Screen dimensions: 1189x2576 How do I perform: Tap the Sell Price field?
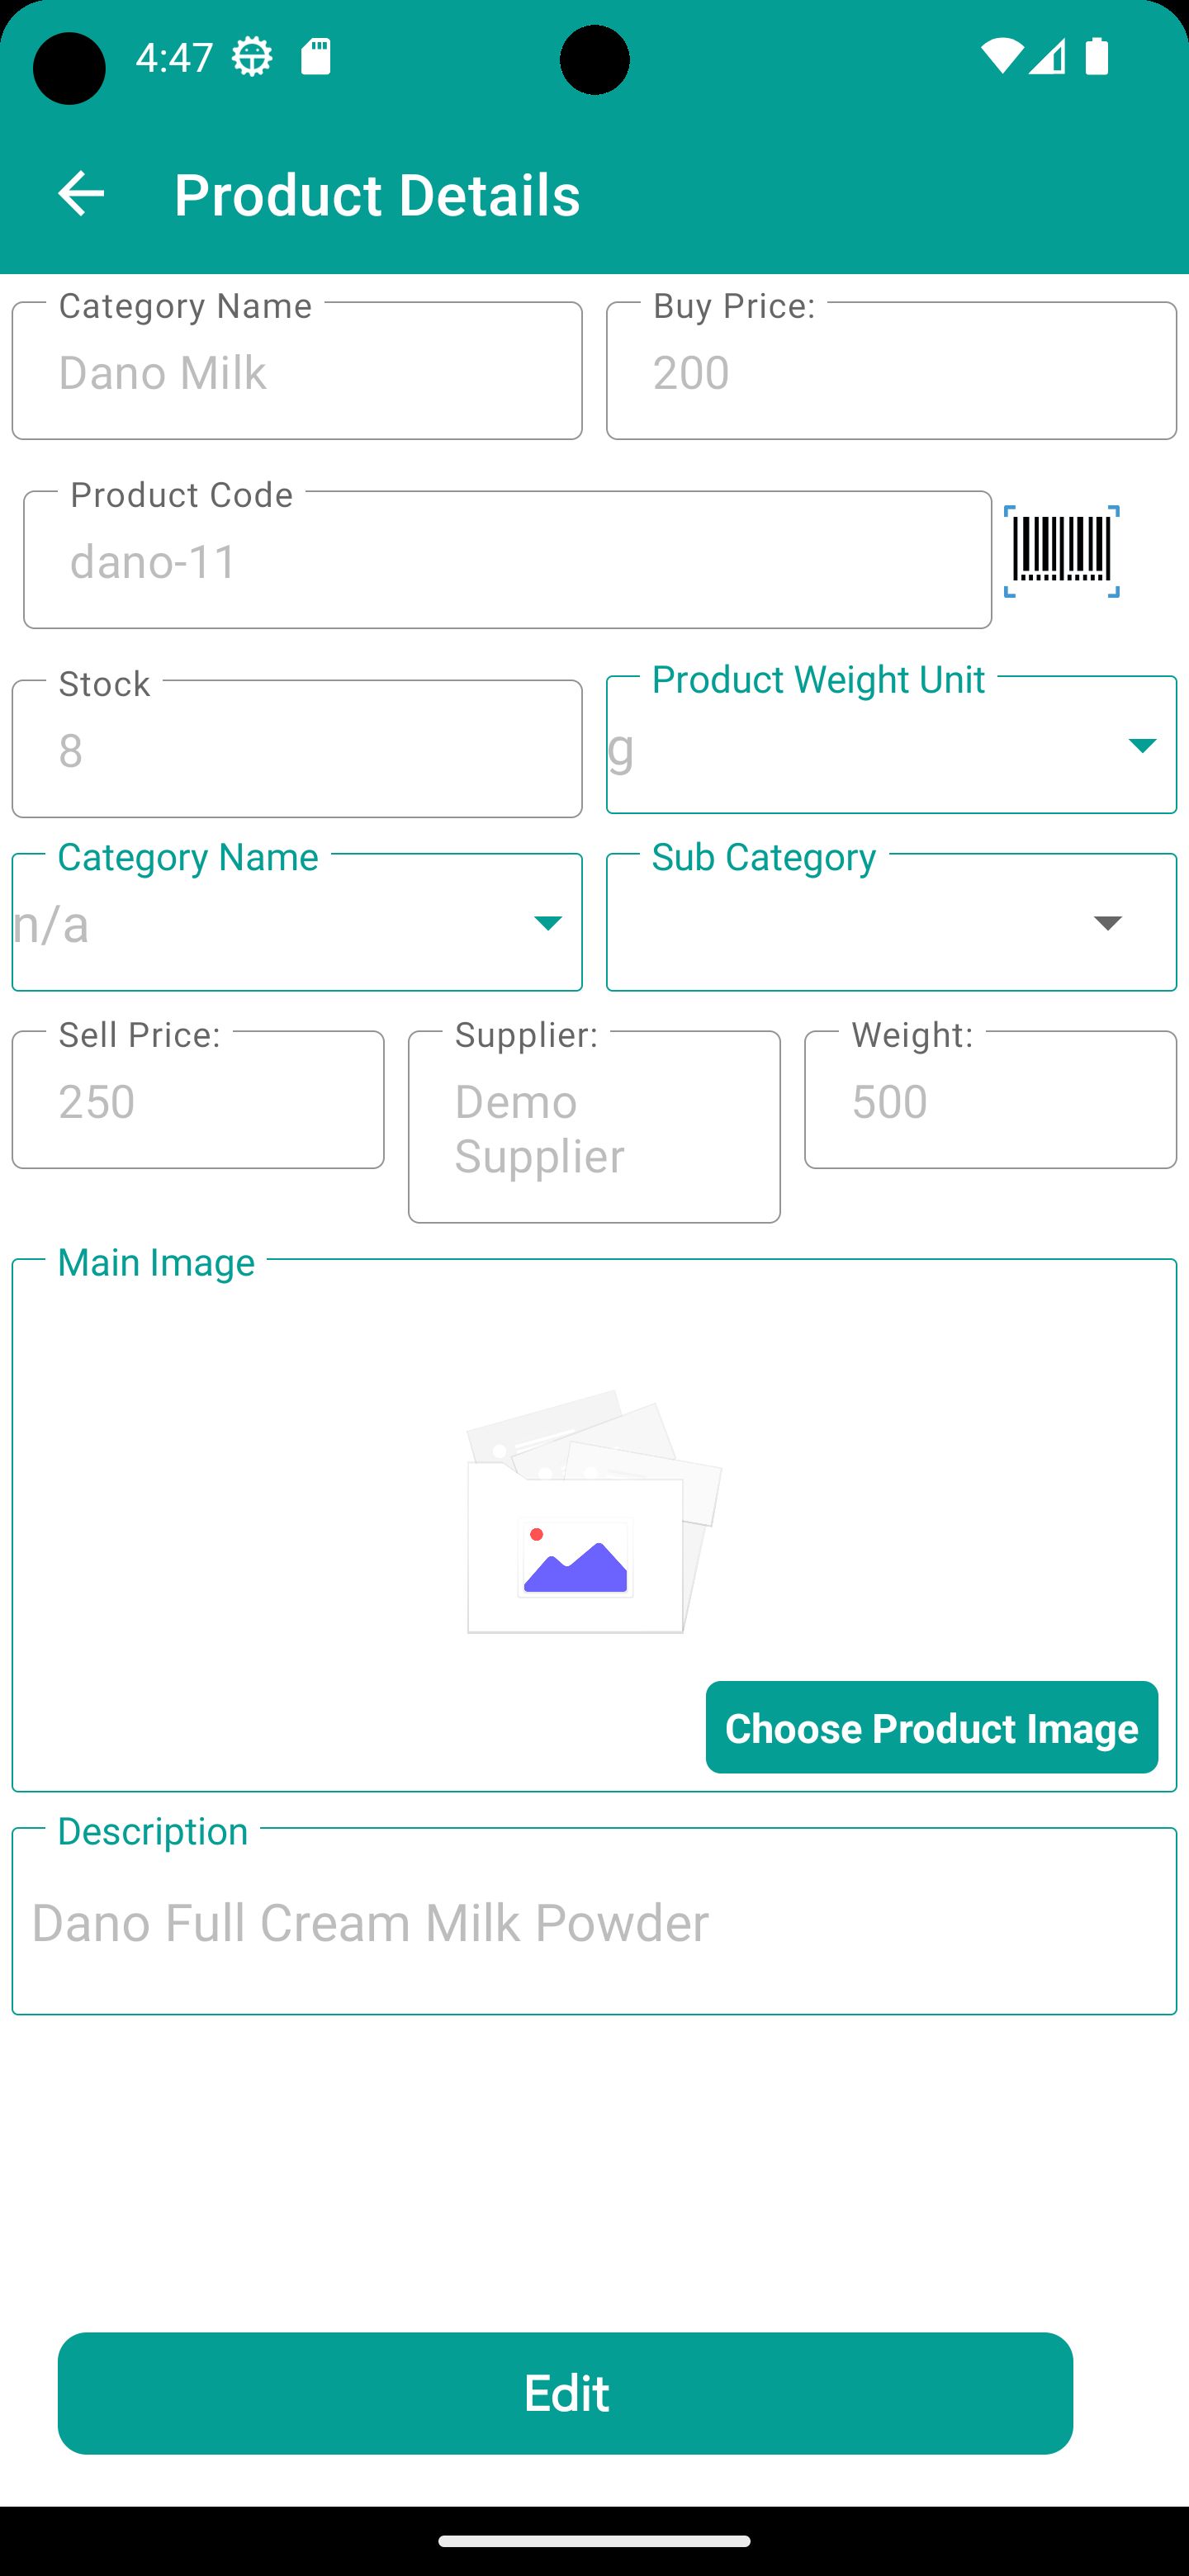198,1099
